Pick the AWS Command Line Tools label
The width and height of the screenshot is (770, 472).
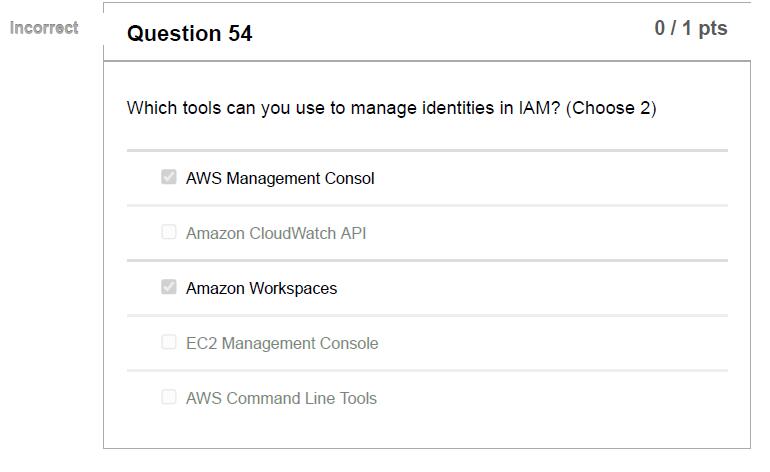[x=281, y=399]
